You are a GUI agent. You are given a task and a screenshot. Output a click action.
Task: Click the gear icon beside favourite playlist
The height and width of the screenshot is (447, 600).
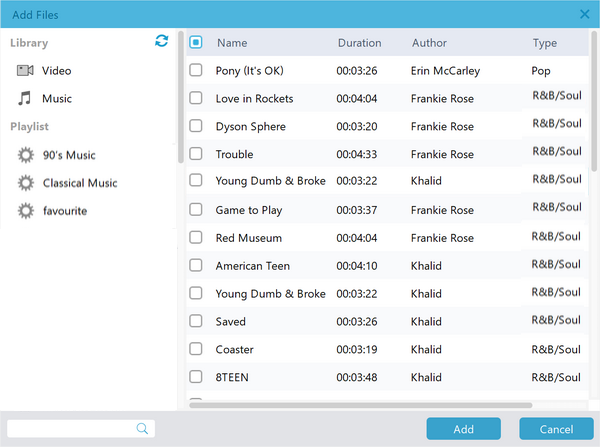tap(25, 211)
